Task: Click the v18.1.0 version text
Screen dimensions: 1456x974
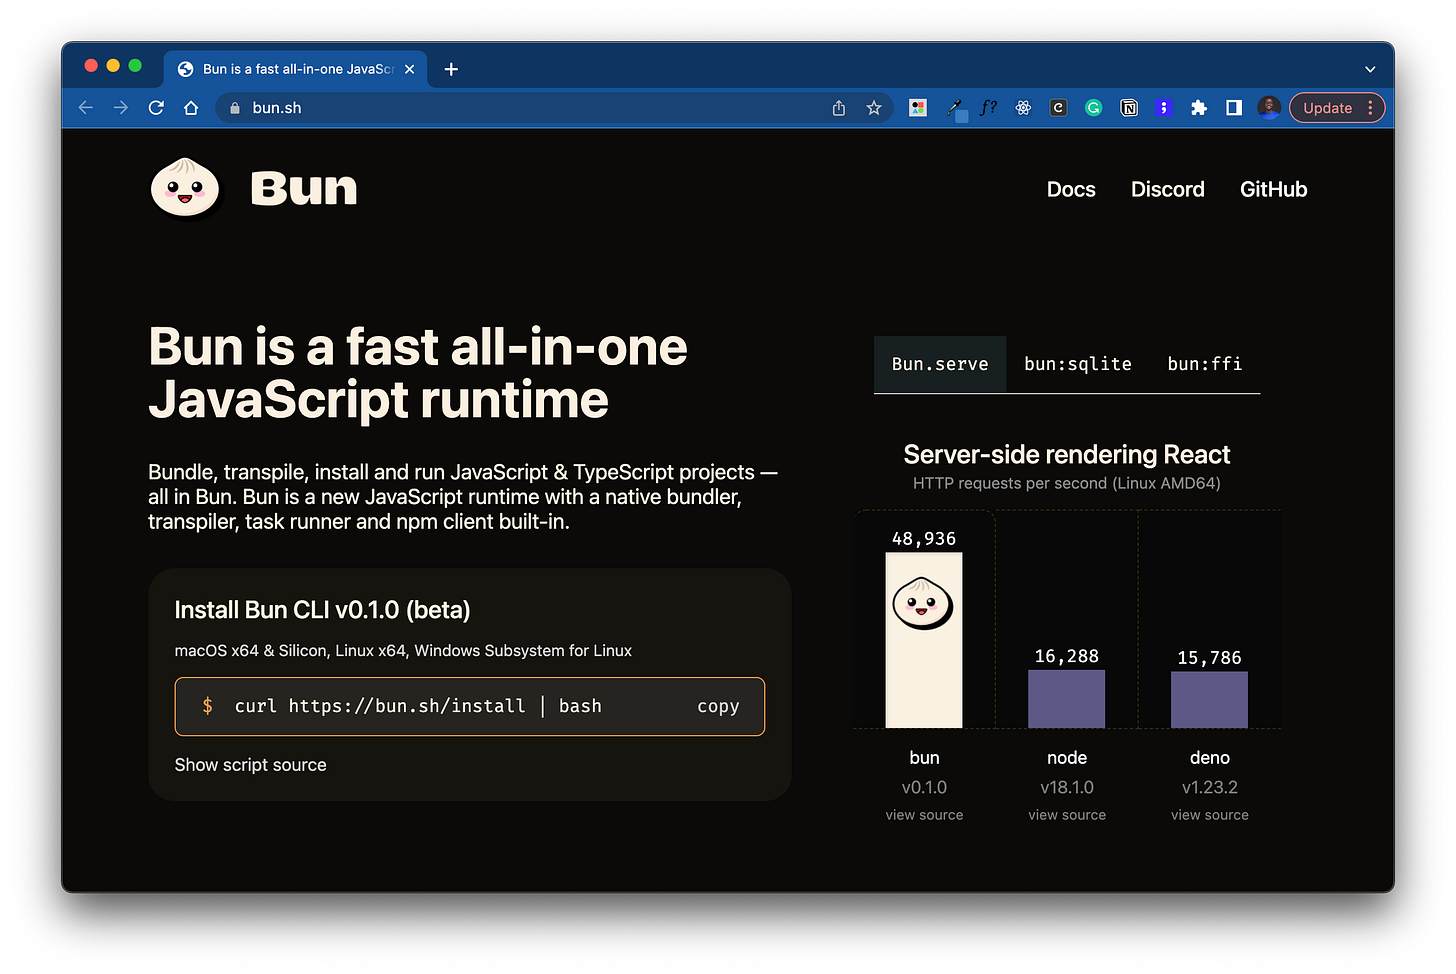Action: click(1067, 788)
